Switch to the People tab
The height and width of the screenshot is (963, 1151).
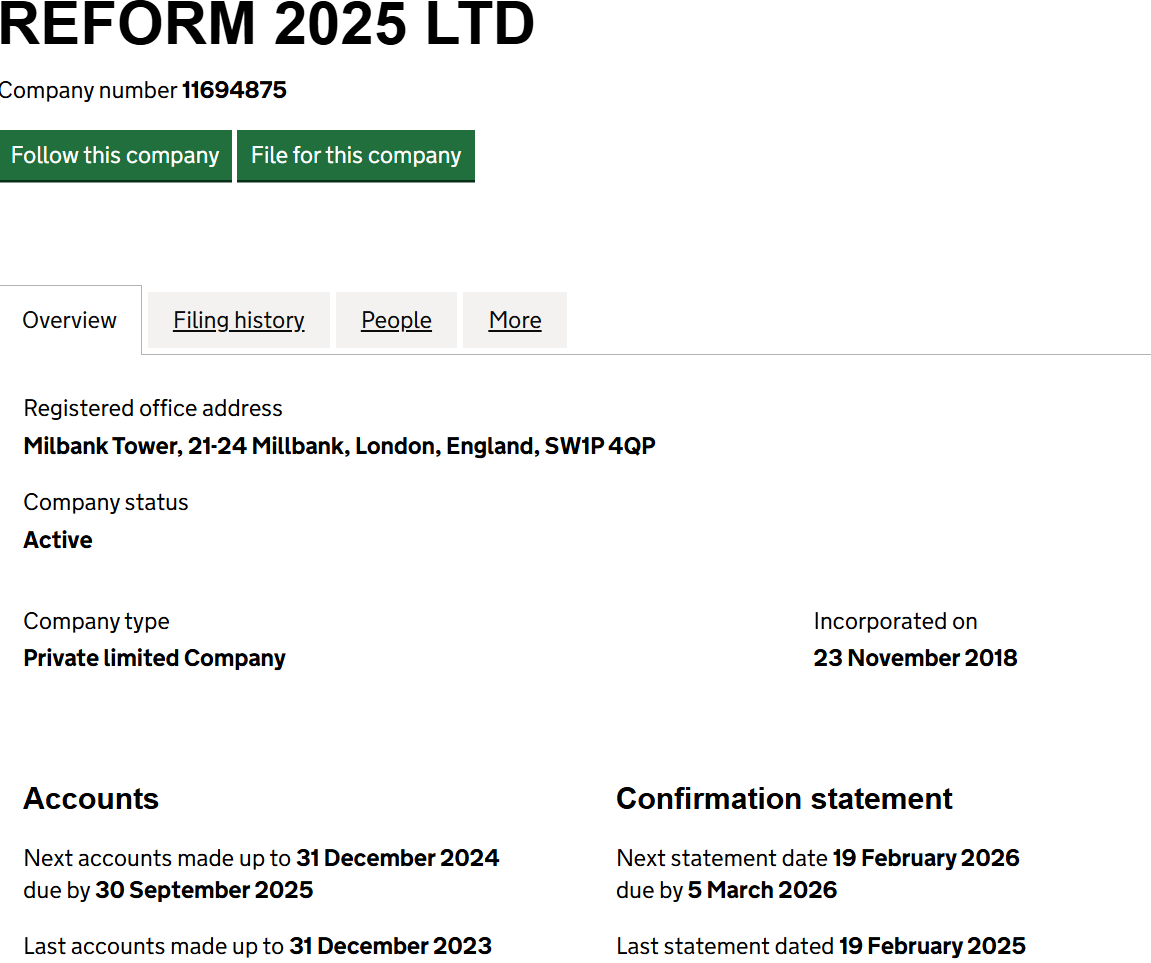pos(396,320)
